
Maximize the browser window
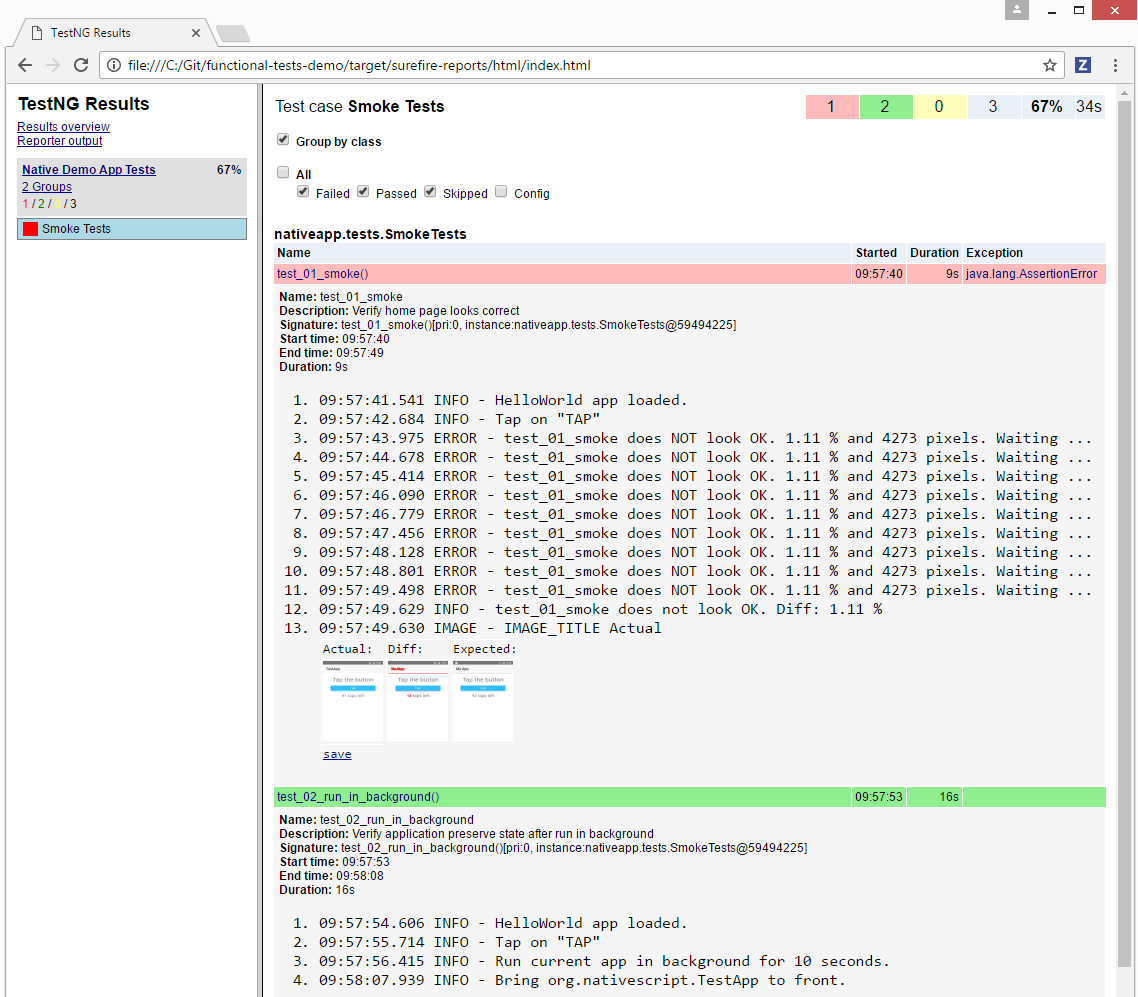click(1079, 10)
